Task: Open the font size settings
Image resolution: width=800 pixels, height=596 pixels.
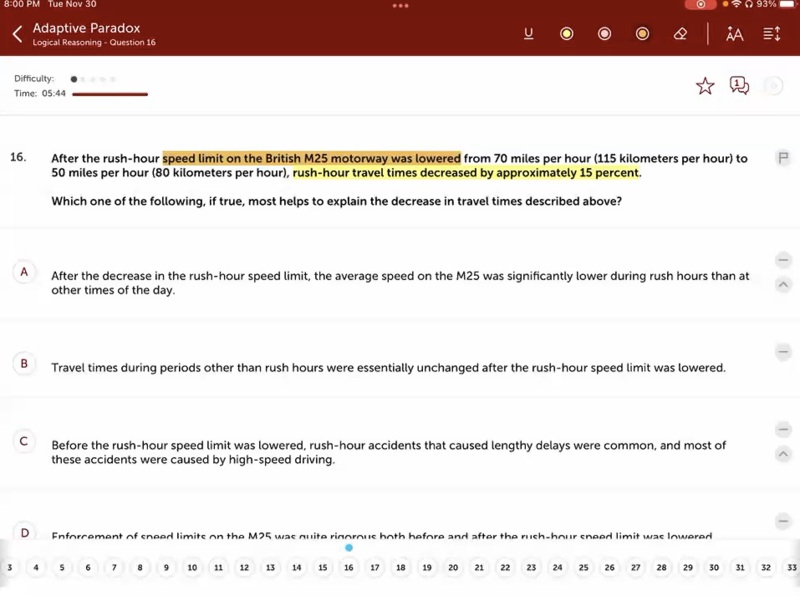Action: (x=734, y=34)
